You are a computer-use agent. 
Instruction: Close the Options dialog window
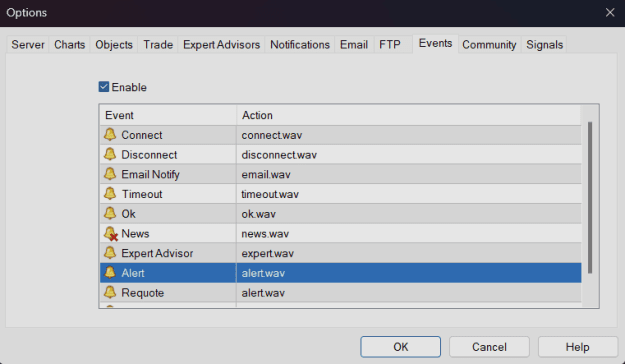point(610,13)
